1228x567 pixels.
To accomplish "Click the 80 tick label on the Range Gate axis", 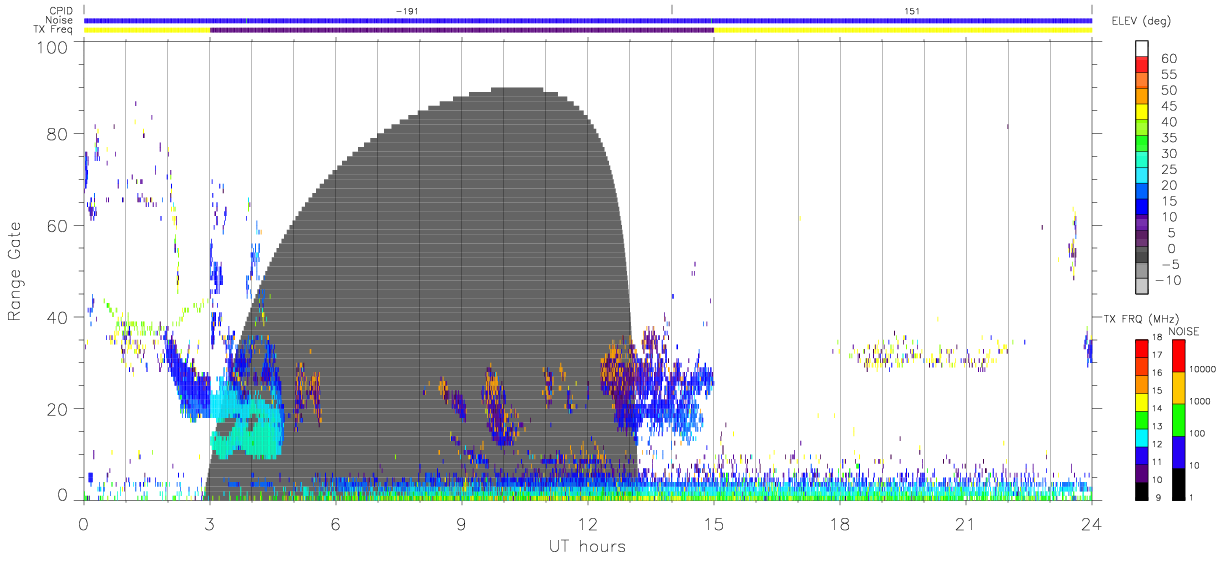I will pos(58,134).
